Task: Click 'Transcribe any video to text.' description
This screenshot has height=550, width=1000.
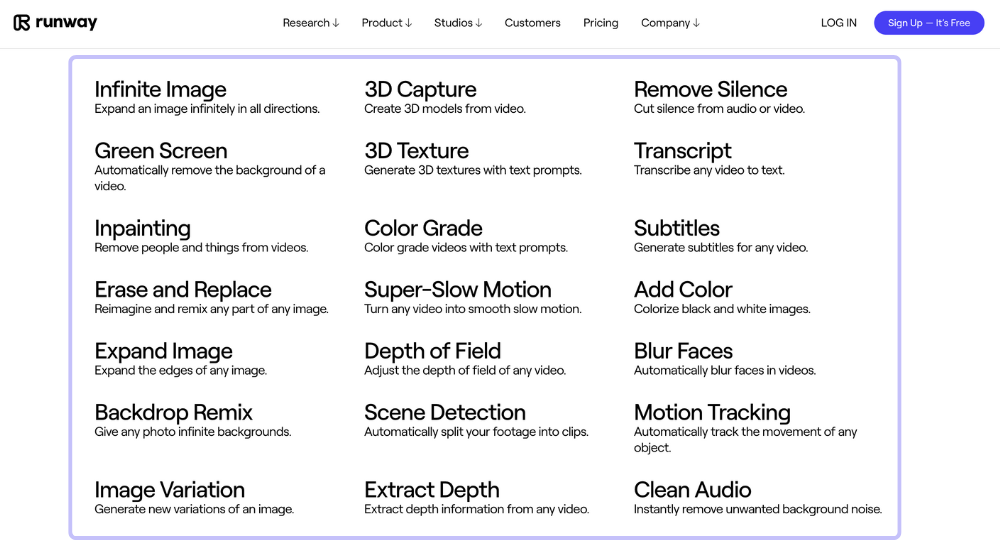Action: point(709,170)
